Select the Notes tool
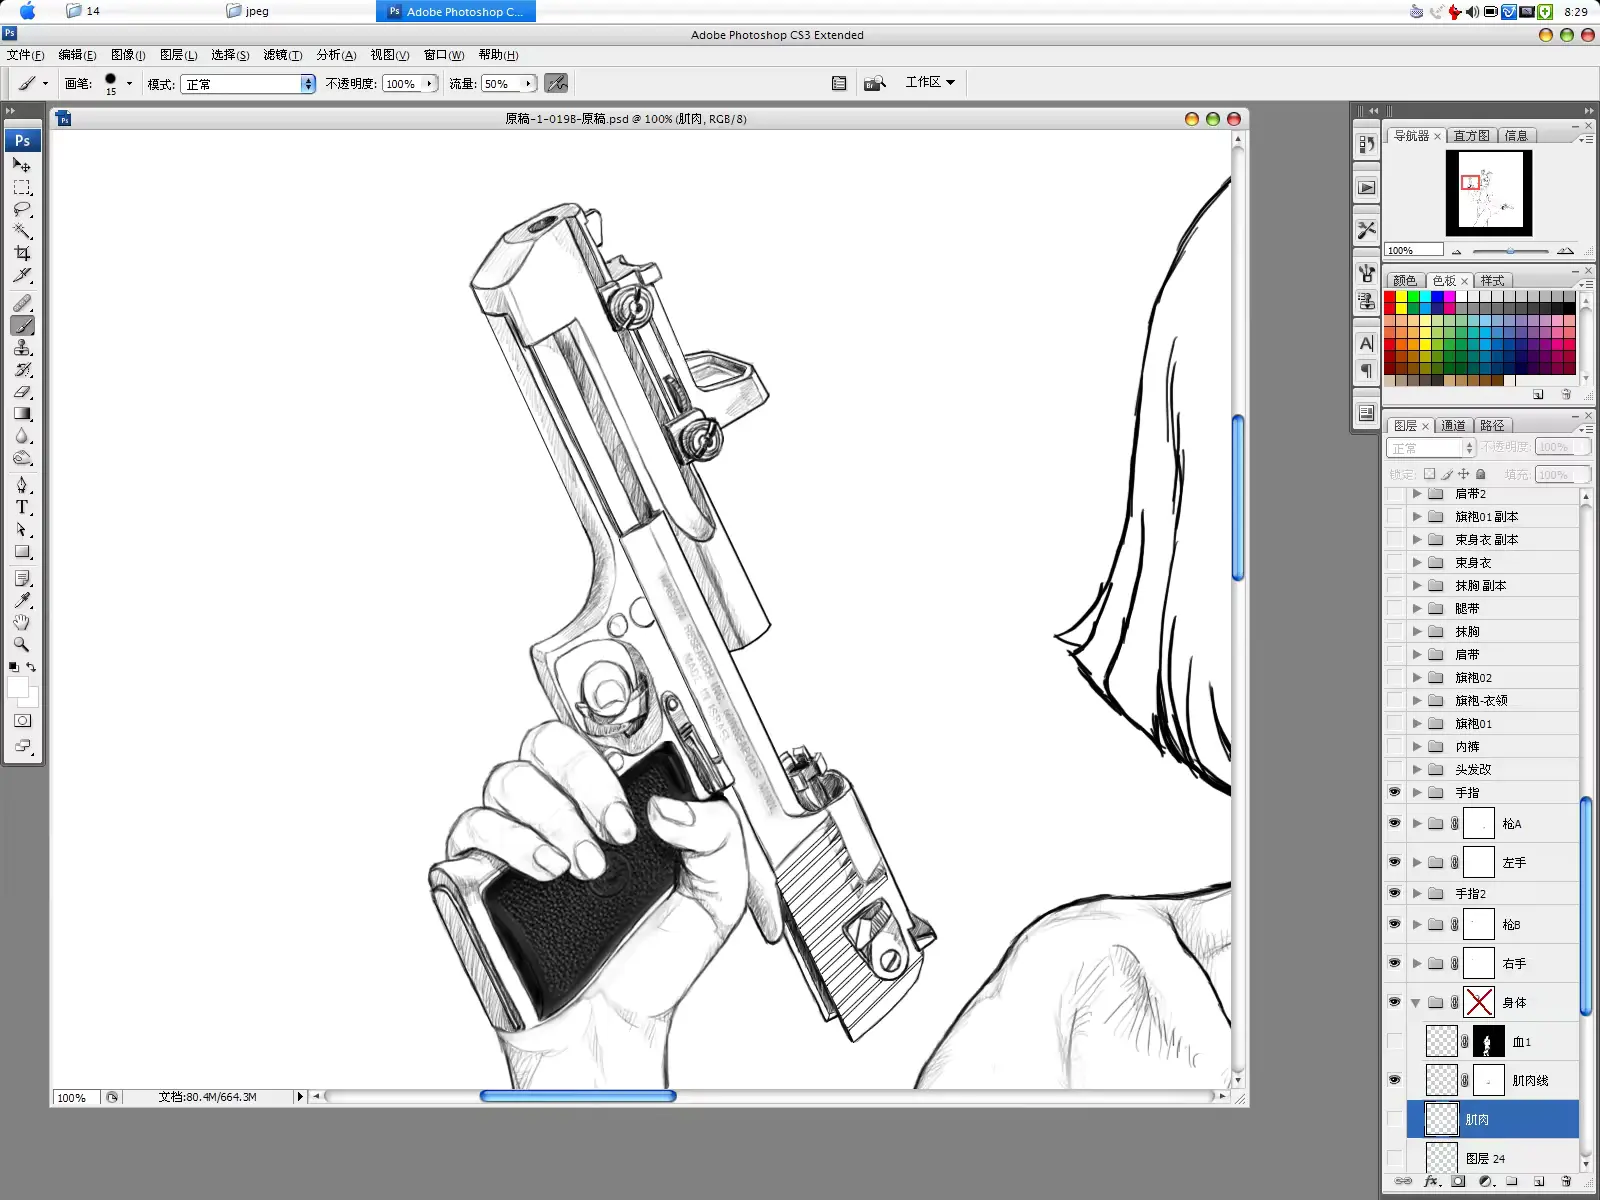Screen dimensions: 1600x1200 (x=22, y=579)
